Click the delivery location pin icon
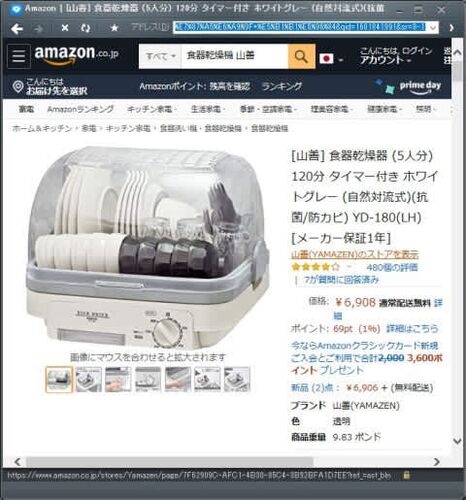 [x=18, y=87]
